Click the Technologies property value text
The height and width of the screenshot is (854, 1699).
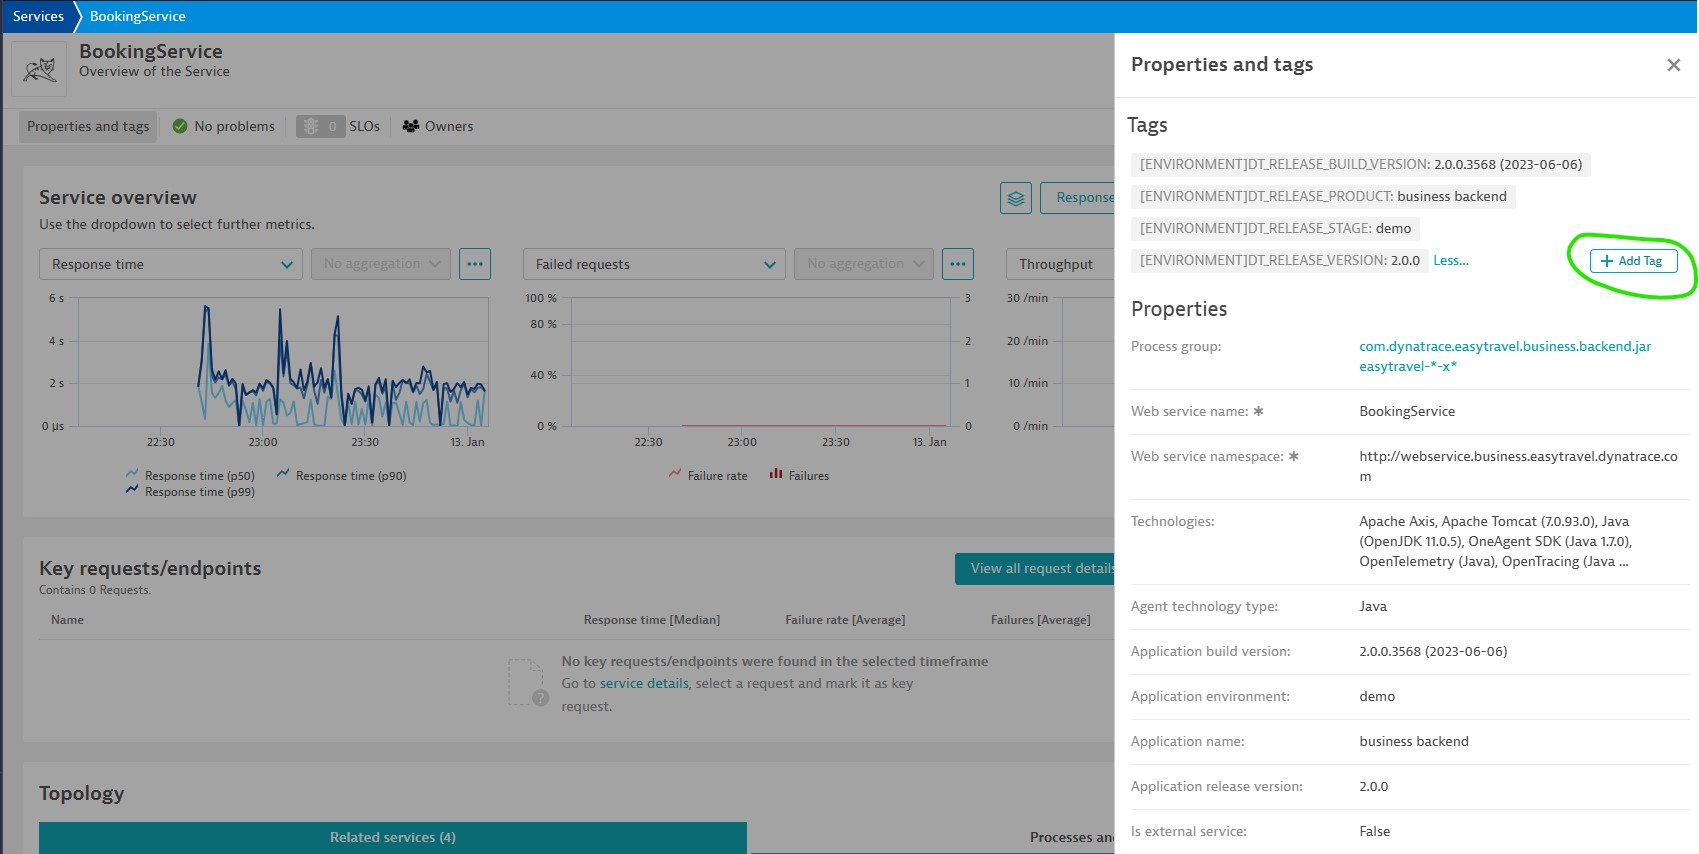1495,541
